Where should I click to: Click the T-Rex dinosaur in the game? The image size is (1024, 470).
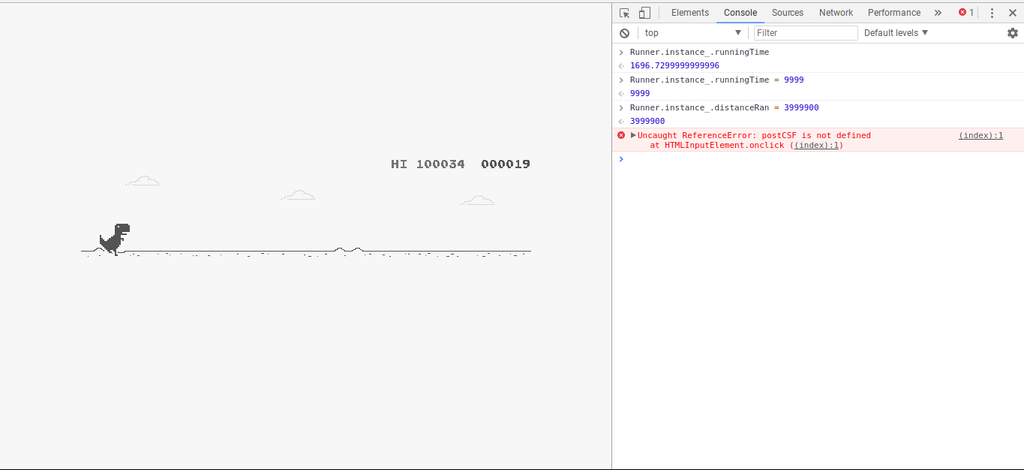tap(115, 239)
